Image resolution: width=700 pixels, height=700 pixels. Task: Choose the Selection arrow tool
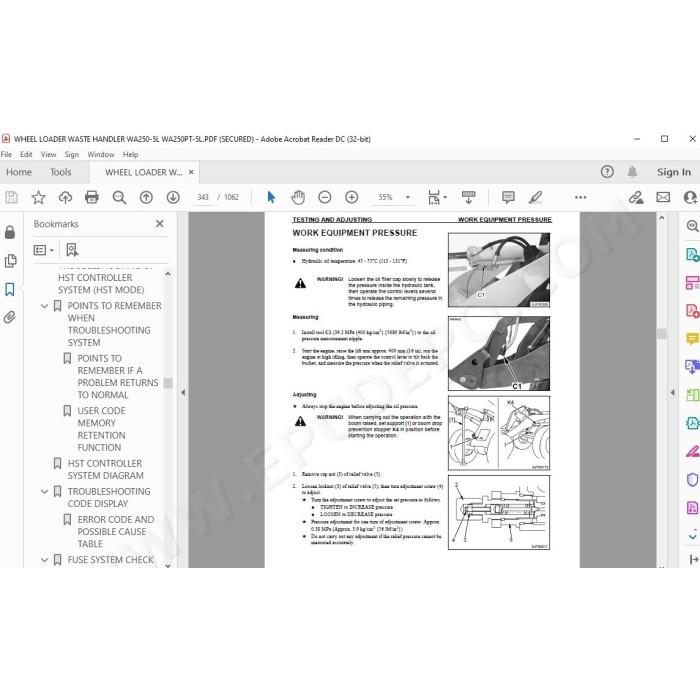tap(271, 197)
